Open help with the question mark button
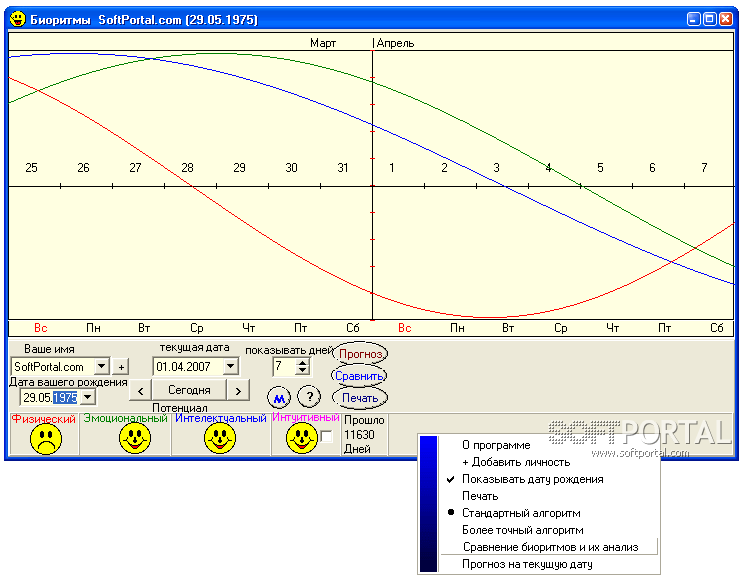743x577 pixels. click(309, 397)
